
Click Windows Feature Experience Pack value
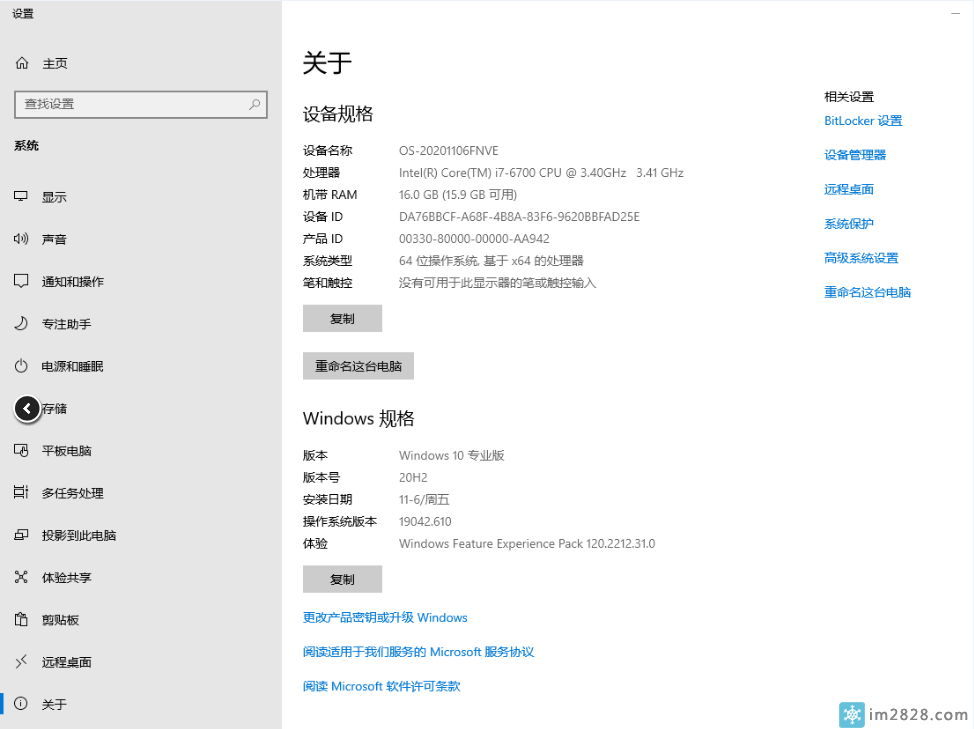[x=527, y=543]
